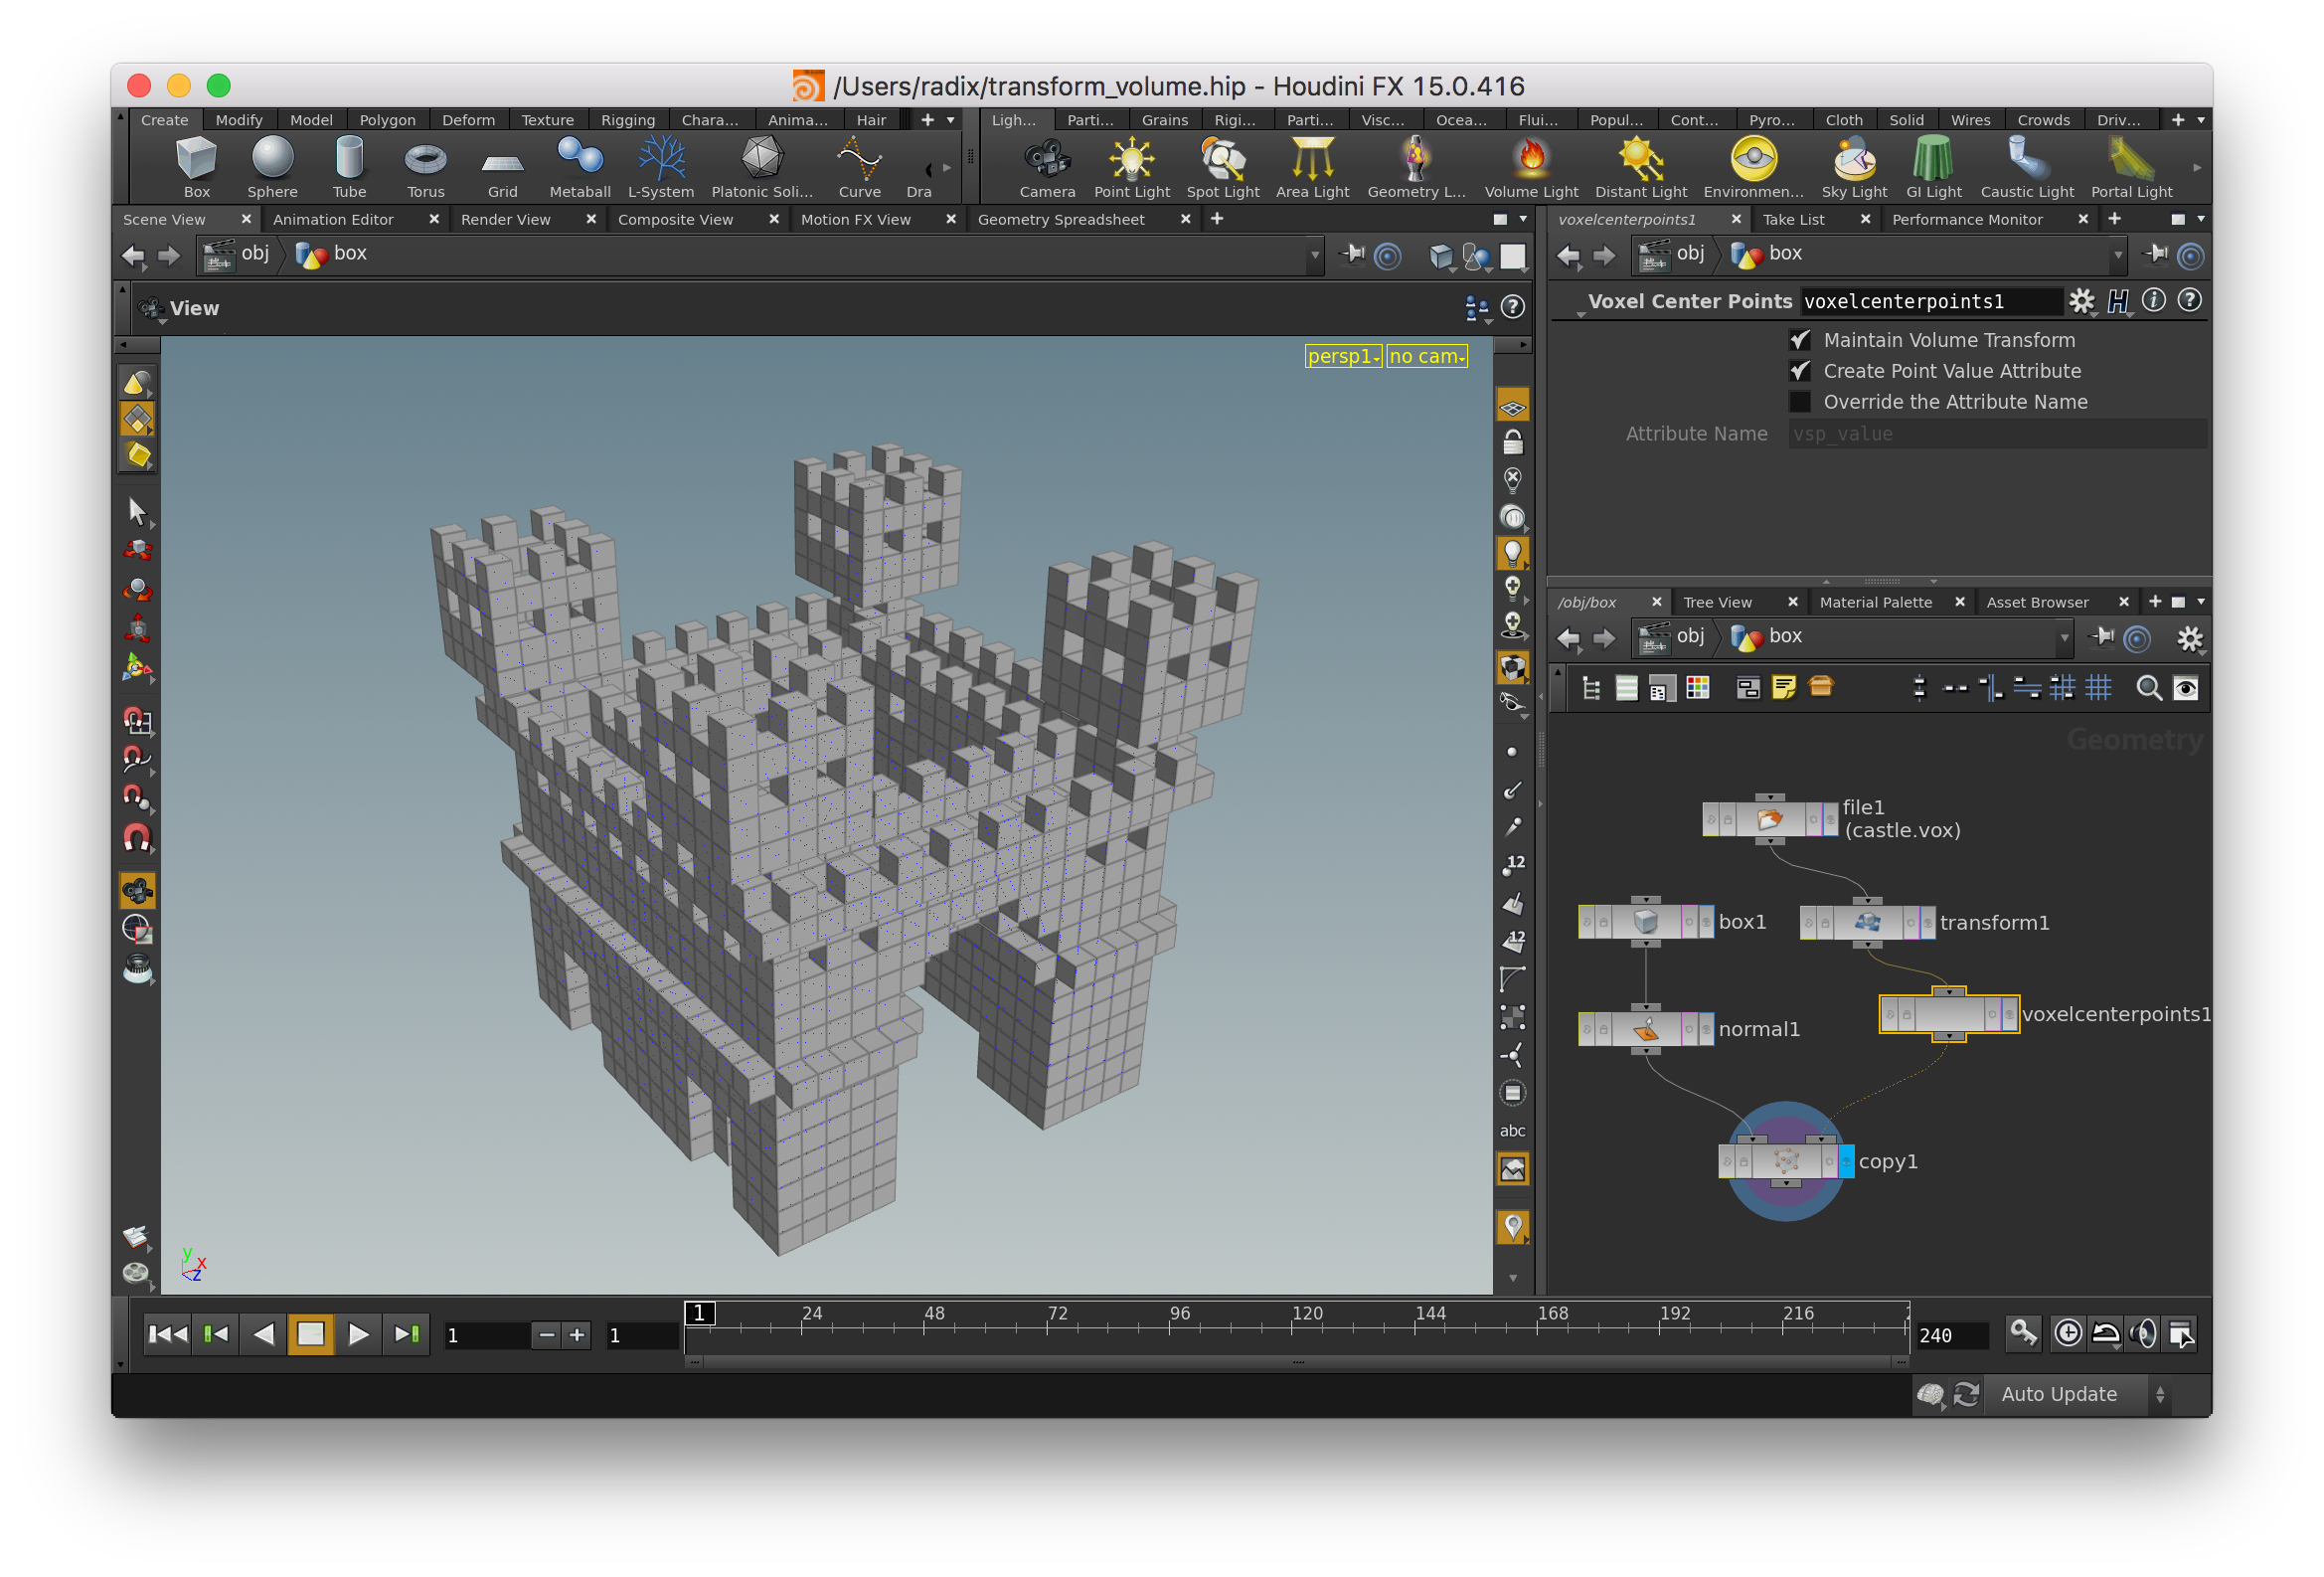Choose the viewport Select arrow tool
Image resolution: width=2324 pixels, height=1577 pixels.
[x=137, y=511]
